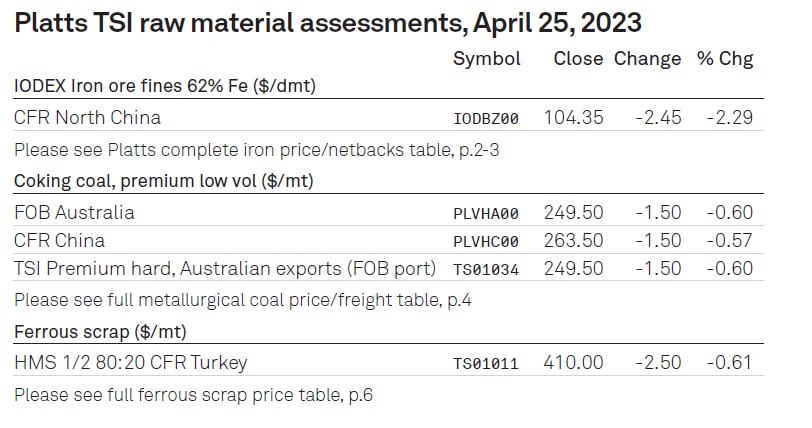Click the PLVHC00 symbol code
This screenshot has height=428, width=812.
[486, 241]
